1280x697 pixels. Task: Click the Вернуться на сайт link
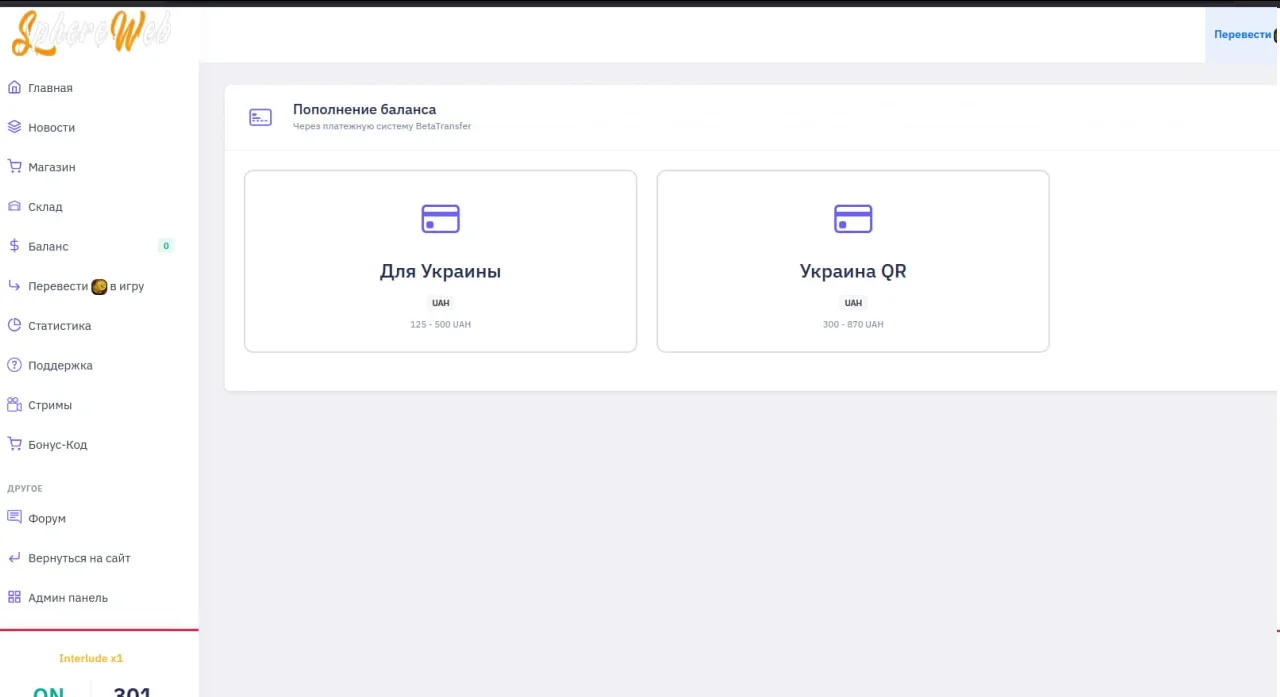pyautogui.click(x=79, y=558)
